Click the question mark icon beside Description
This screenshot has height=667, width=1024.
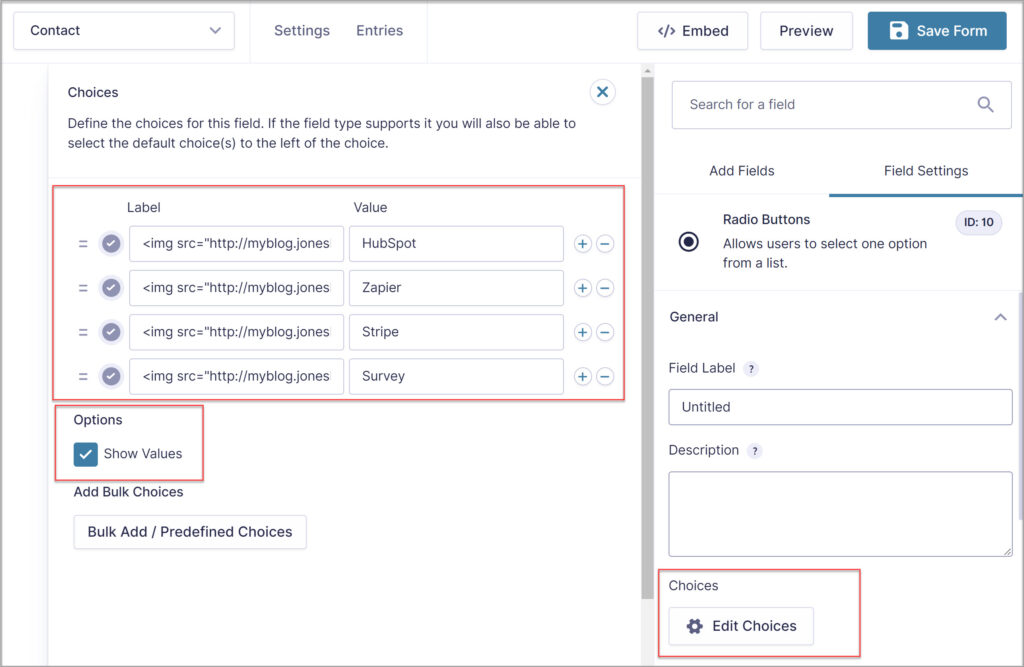click(756, 450)
